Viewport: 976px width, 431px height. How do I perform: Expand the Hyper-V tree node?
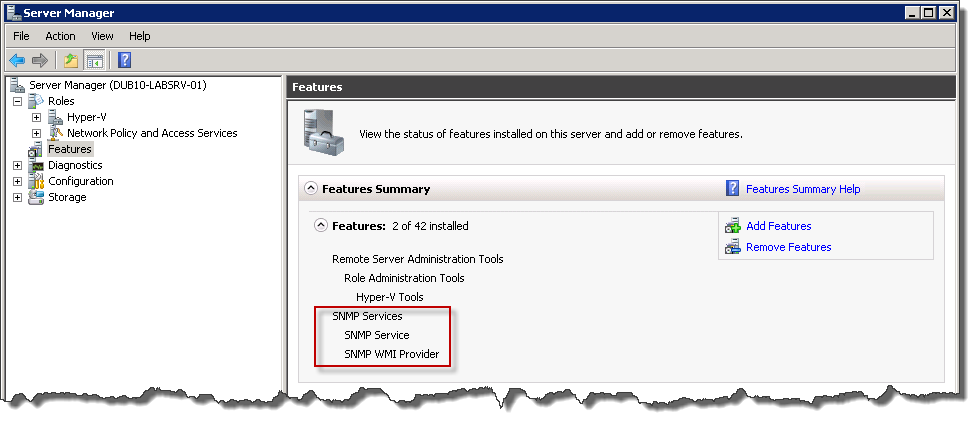[36, 117]
